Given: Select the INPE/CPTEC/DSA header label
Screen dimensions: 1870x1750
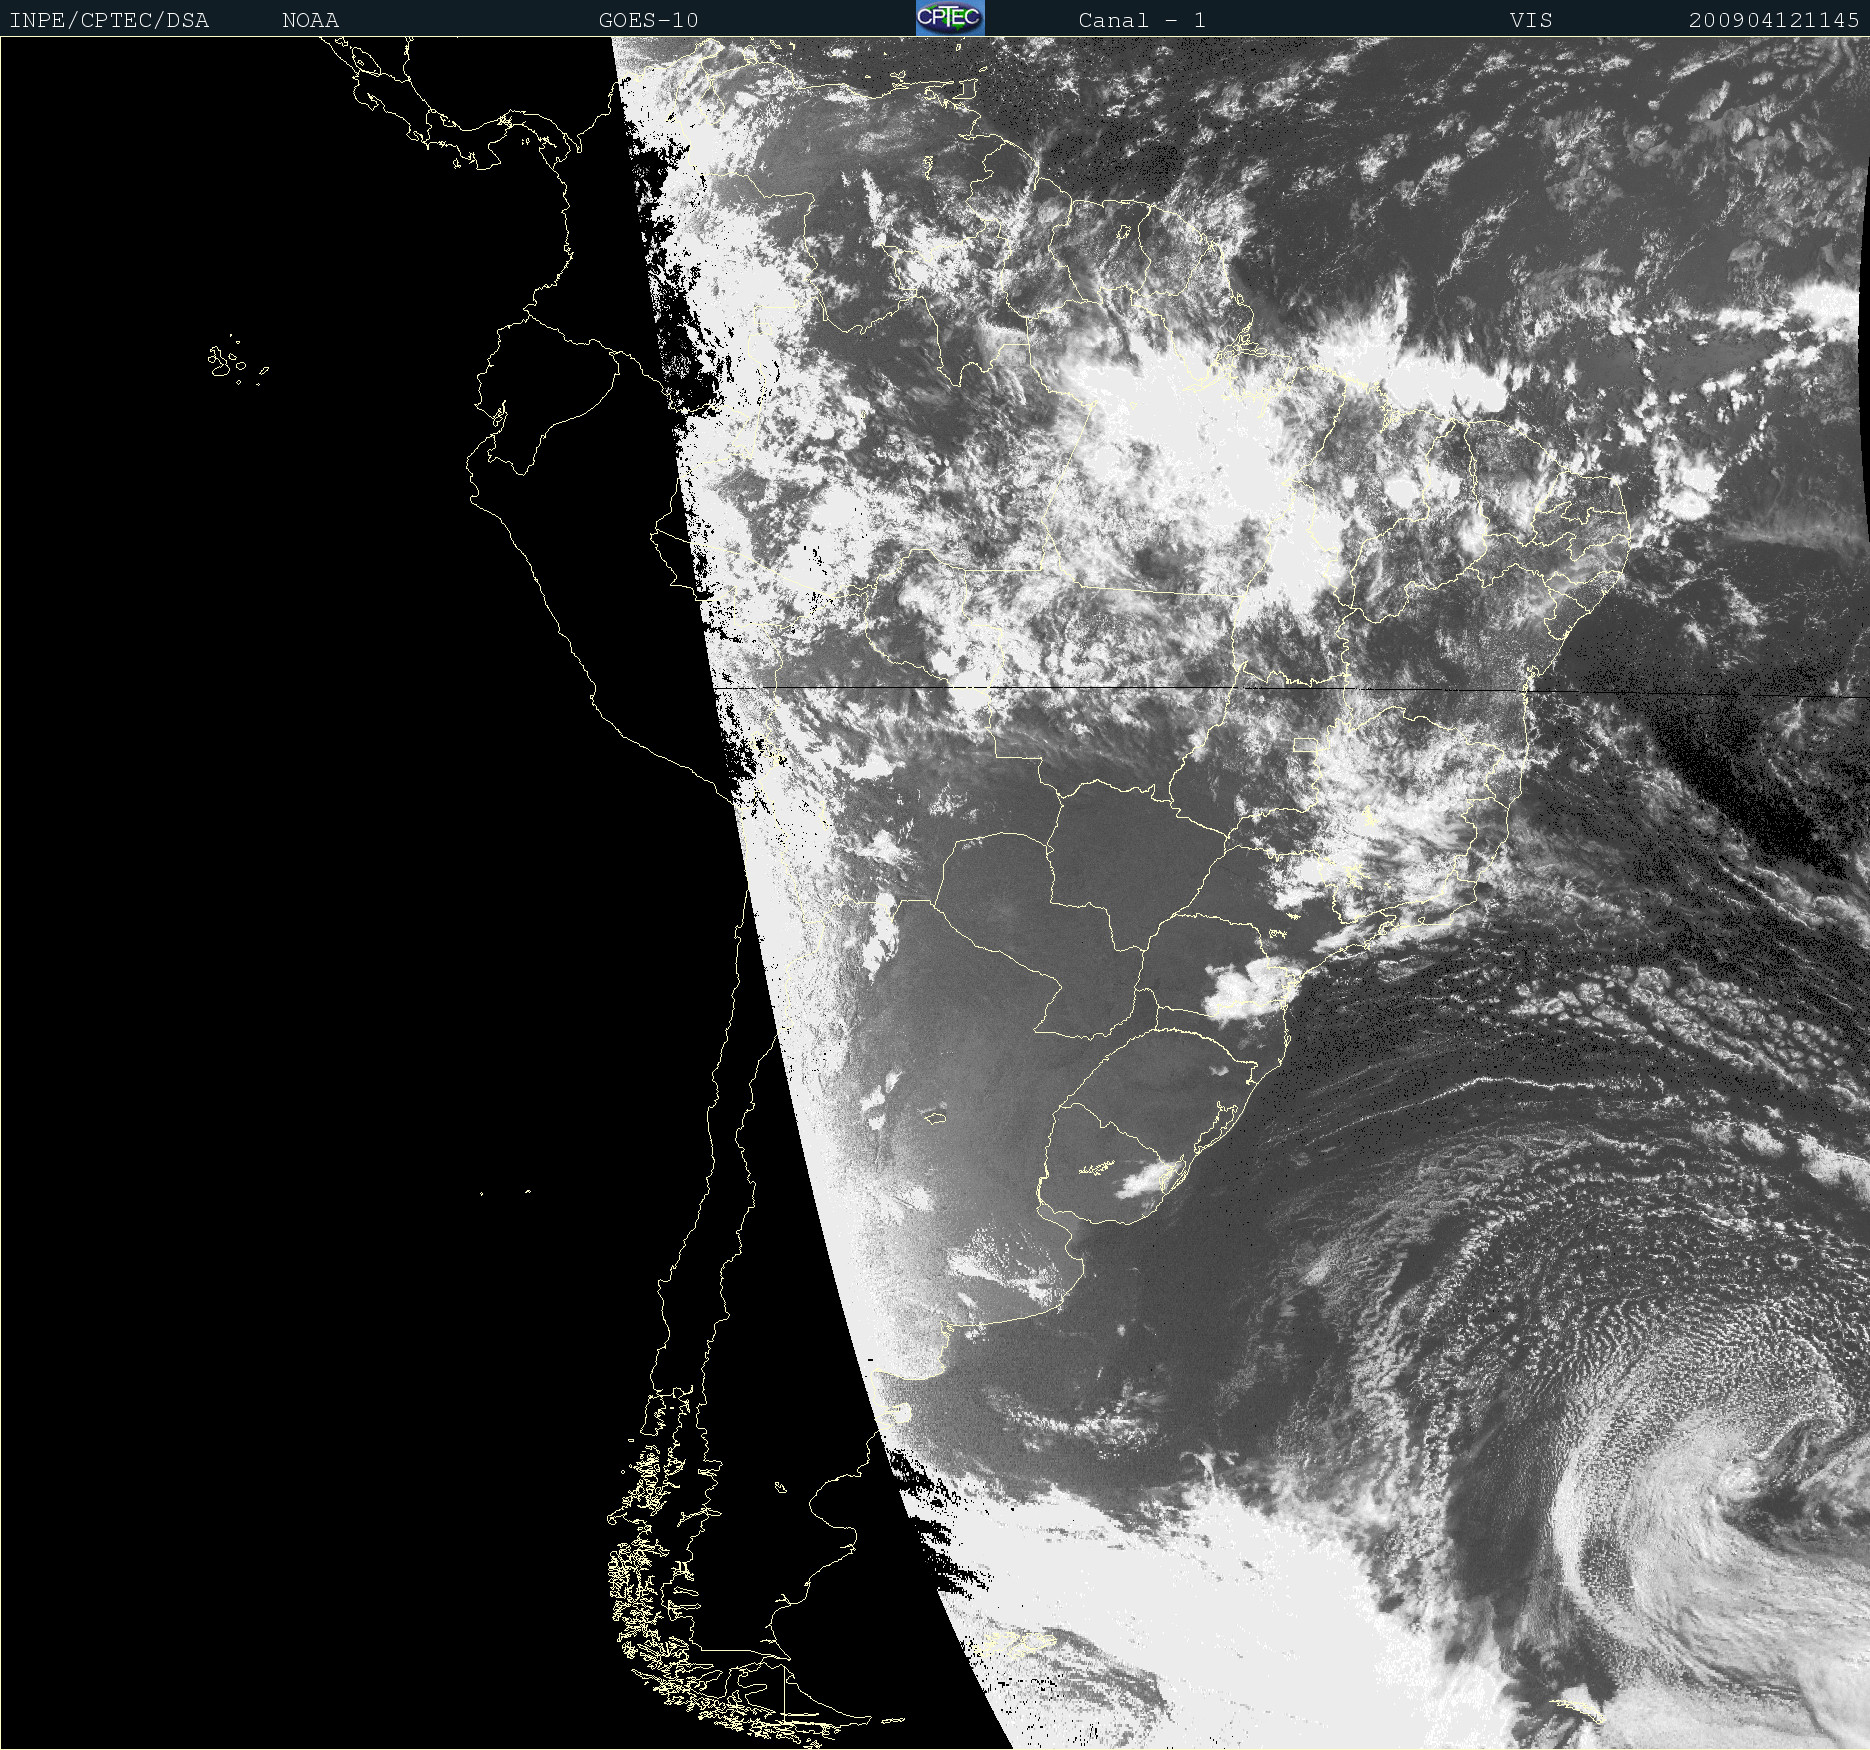Looking at the screenshot, I should coord(109,20).
